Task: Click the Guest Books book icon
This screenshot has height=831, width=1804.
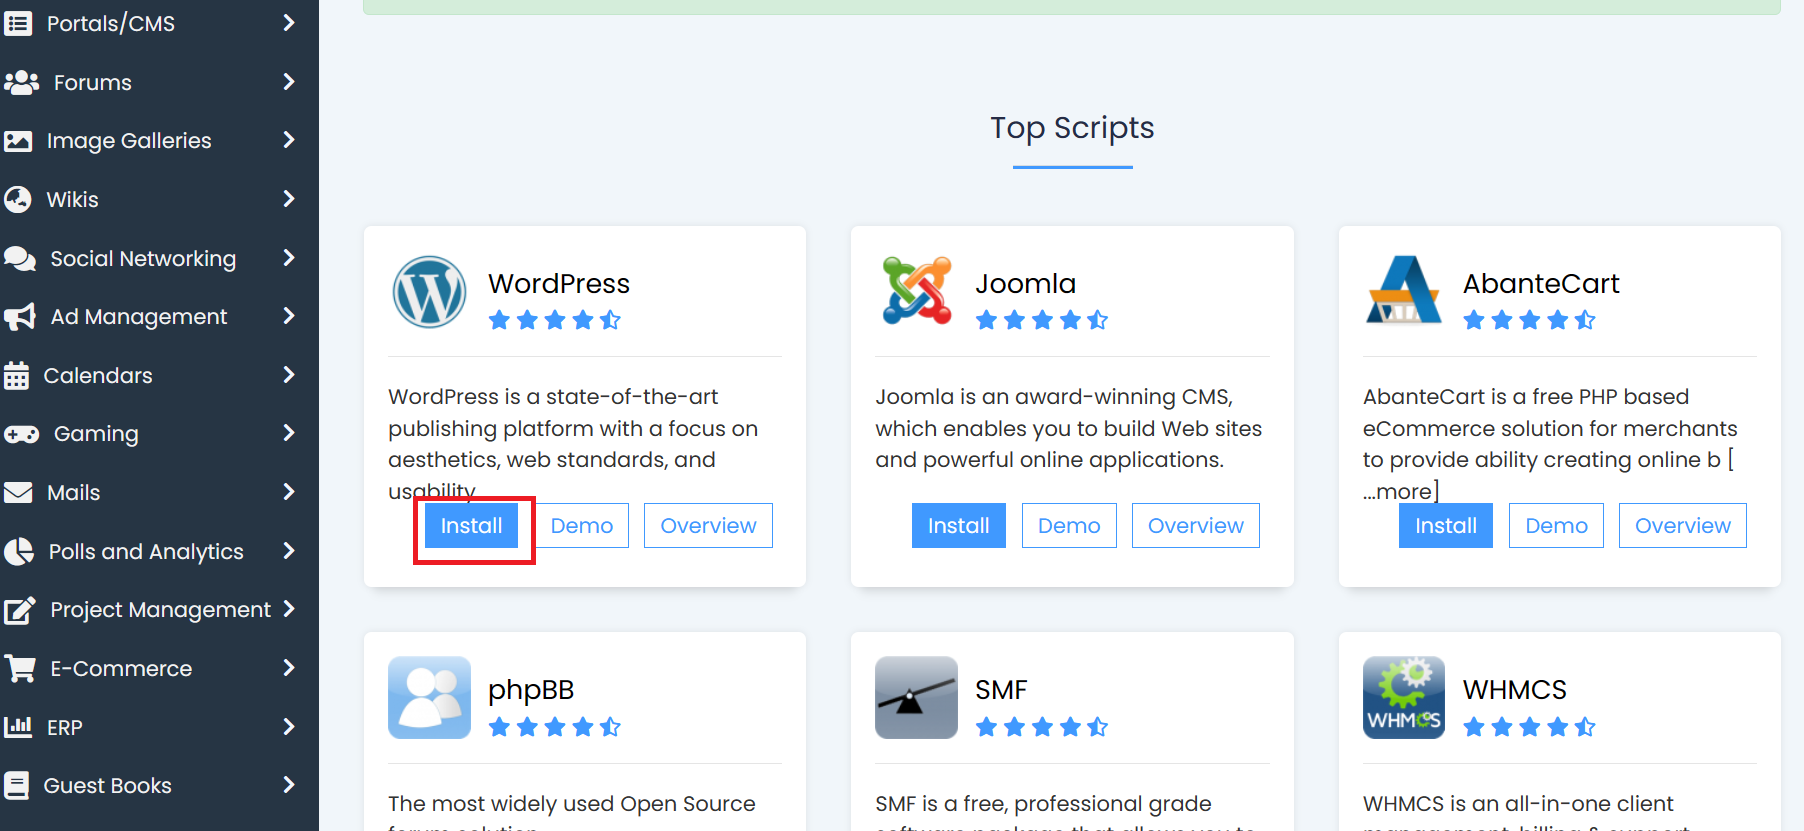Action: (16, 786)
